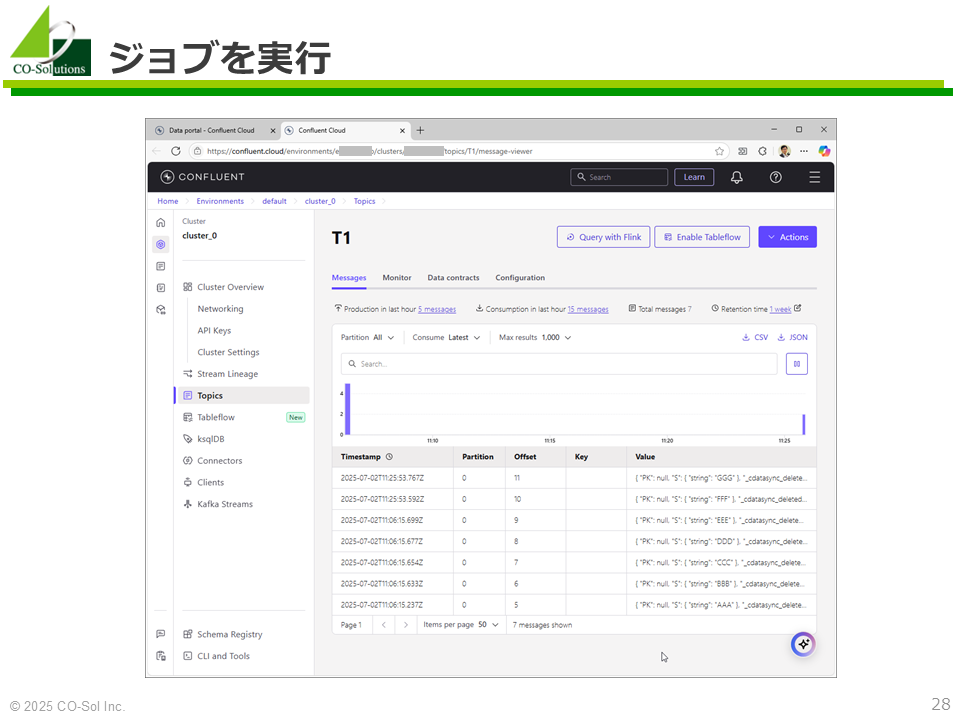Open the browser profile avatar
Viewport: 960px width, 720px height.
tap(784, 151)
